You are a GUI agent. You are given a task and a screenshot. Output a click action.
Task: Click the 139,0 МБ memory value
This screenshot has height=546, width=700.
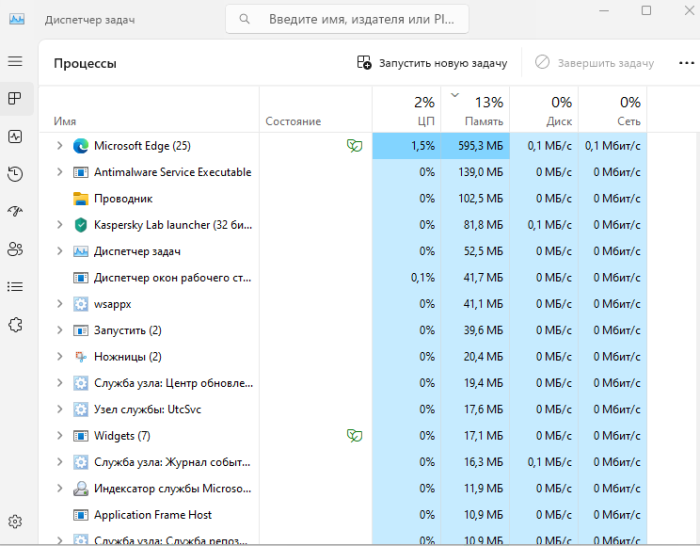click(x=480, y=172)
